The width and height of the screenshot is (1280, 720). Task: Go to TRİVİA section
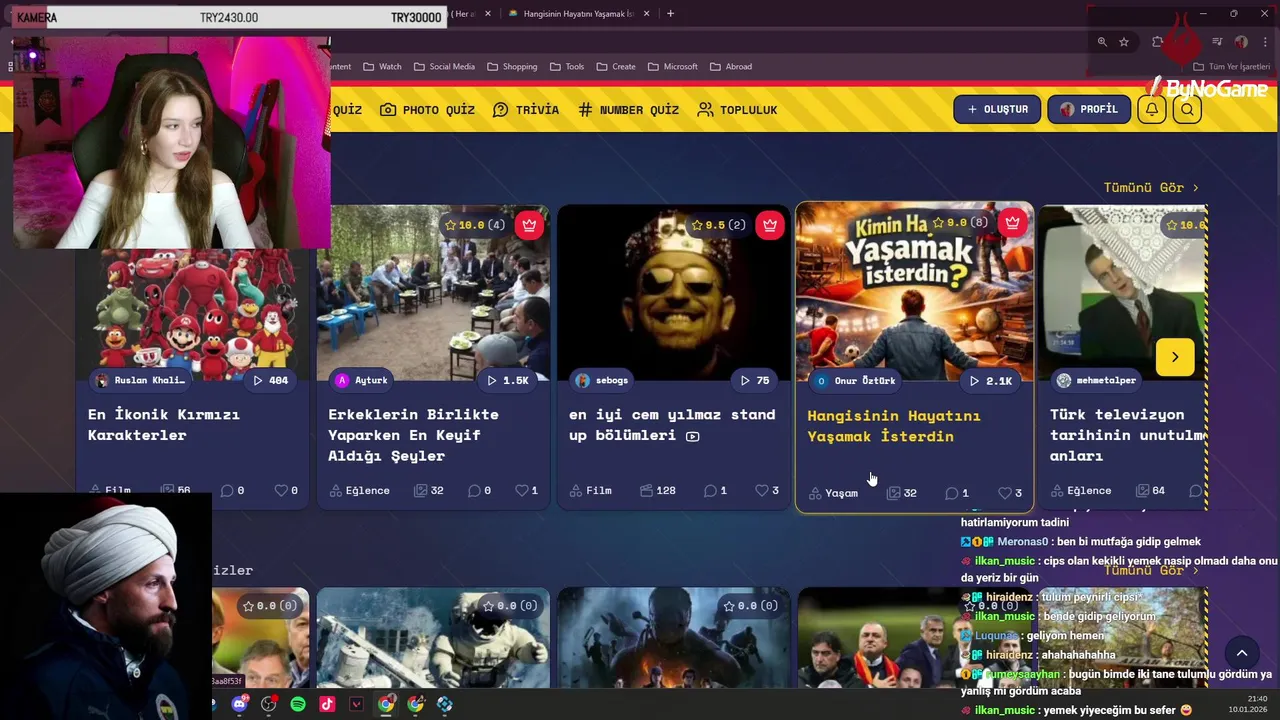[x=526, y=110]
